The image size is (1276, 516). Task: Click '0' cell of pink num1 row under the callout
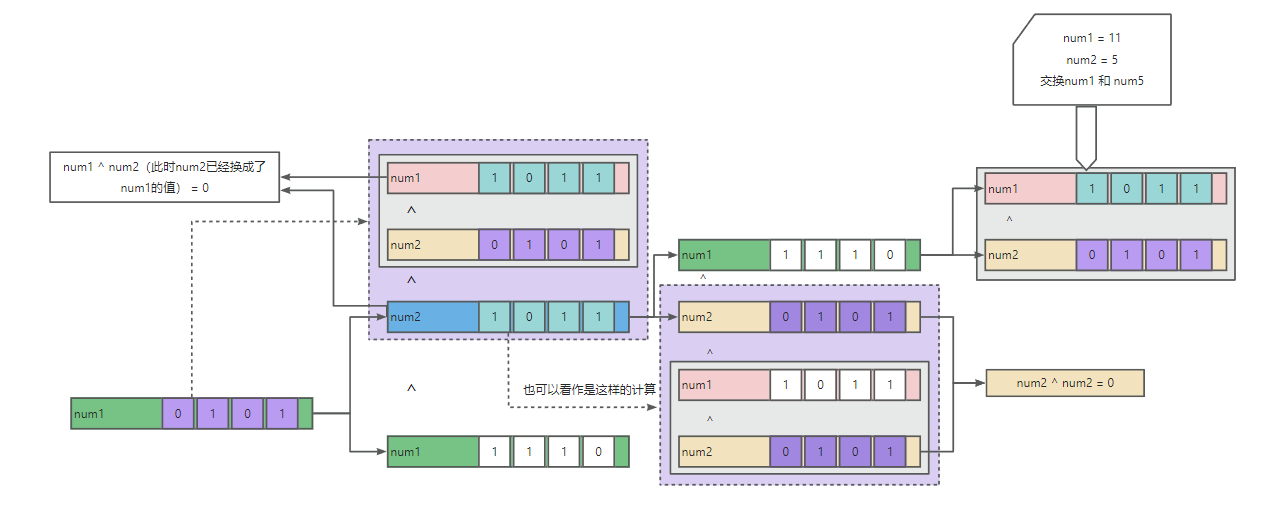coord(1127,188)
